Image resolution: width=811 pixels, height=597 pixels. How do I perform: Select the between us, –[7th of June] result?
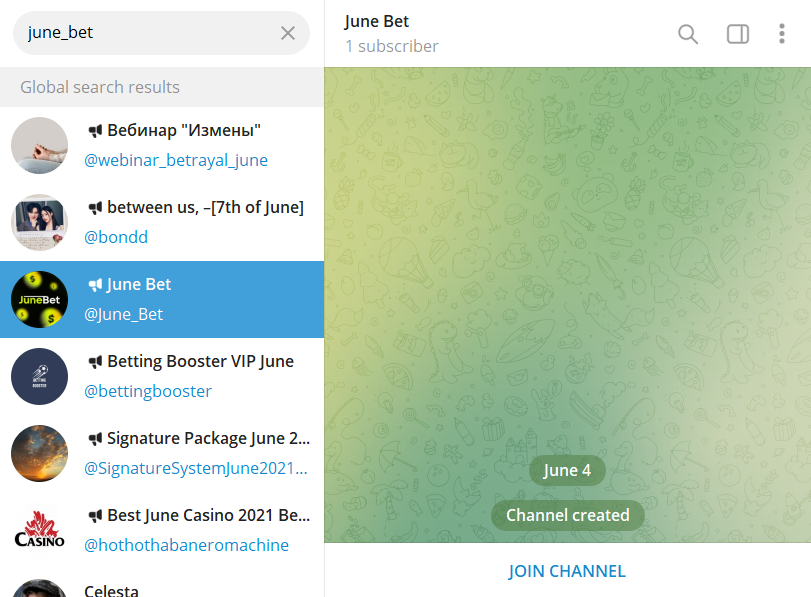pyautogui.click(x=162, y=222)
